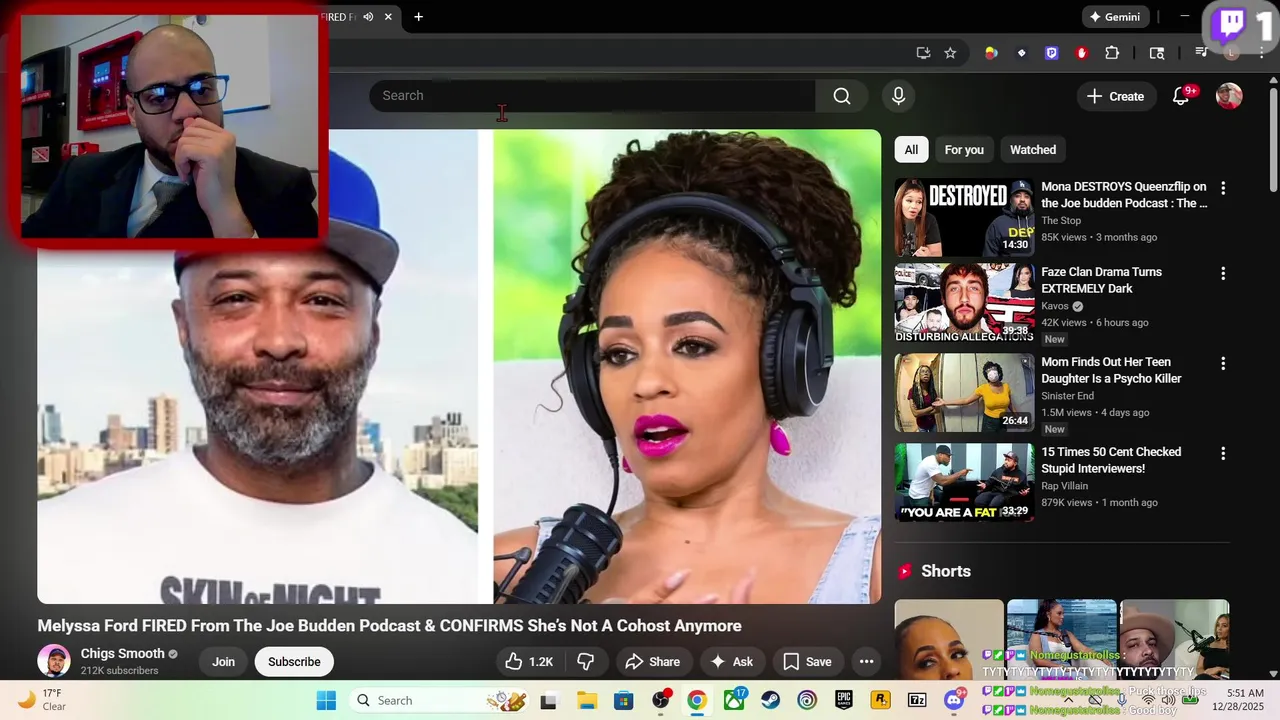The width and height of the screenshot is (1280, 720).
Task: Select the All filter chip
Action: tap(911, 150)
